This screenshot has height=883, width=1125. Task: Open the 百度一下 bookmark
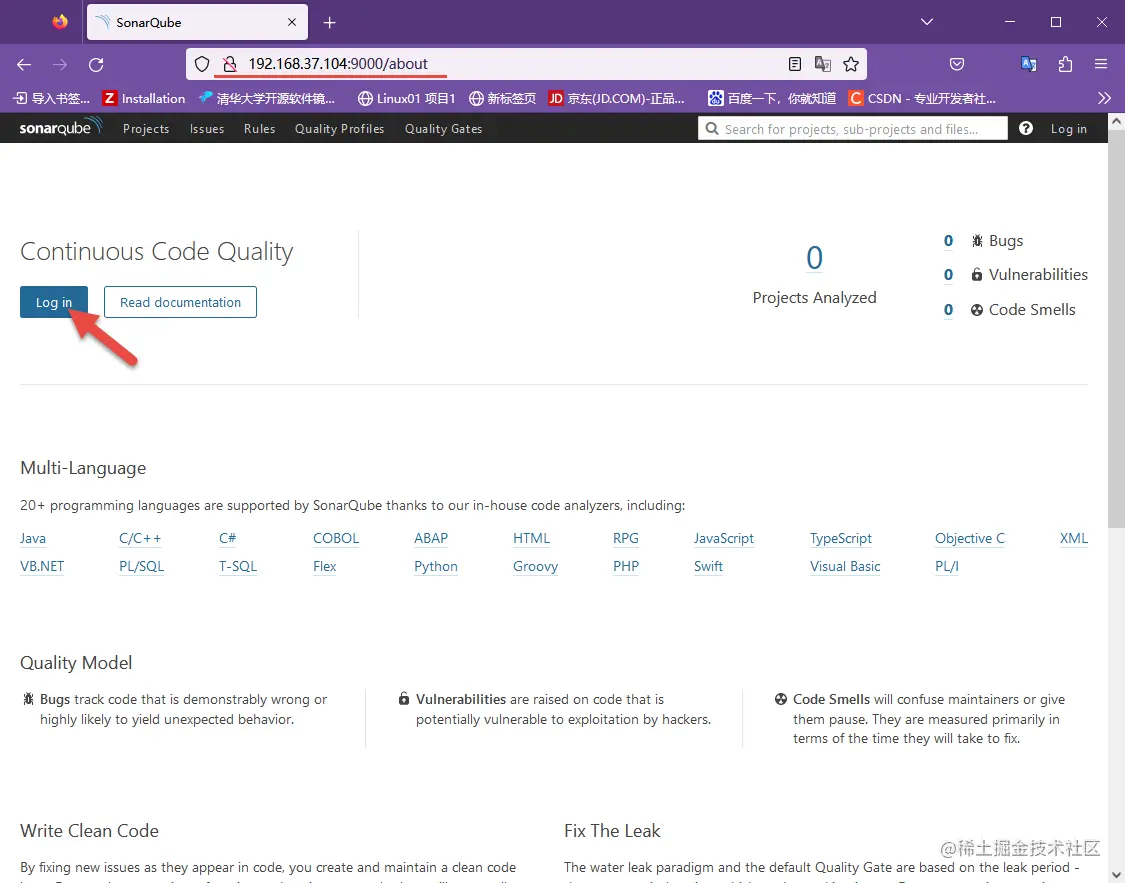pyautogui.click(x=772, y=98)
